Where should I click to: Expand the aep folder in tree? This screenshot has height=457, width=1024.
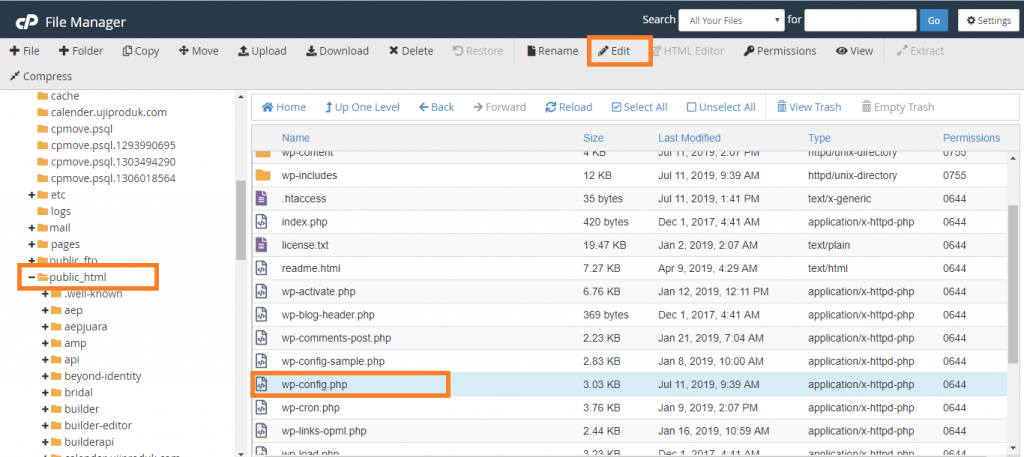[45, 310]
